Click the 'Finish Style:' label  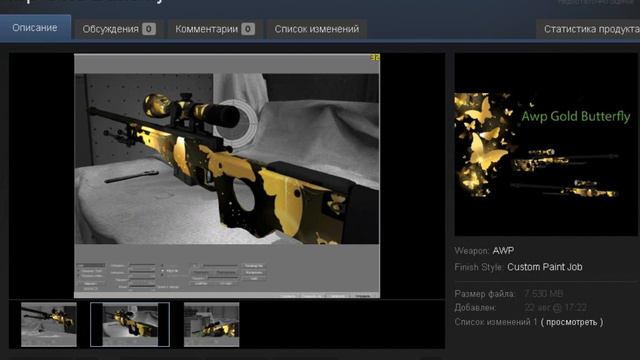coord(479,267)
